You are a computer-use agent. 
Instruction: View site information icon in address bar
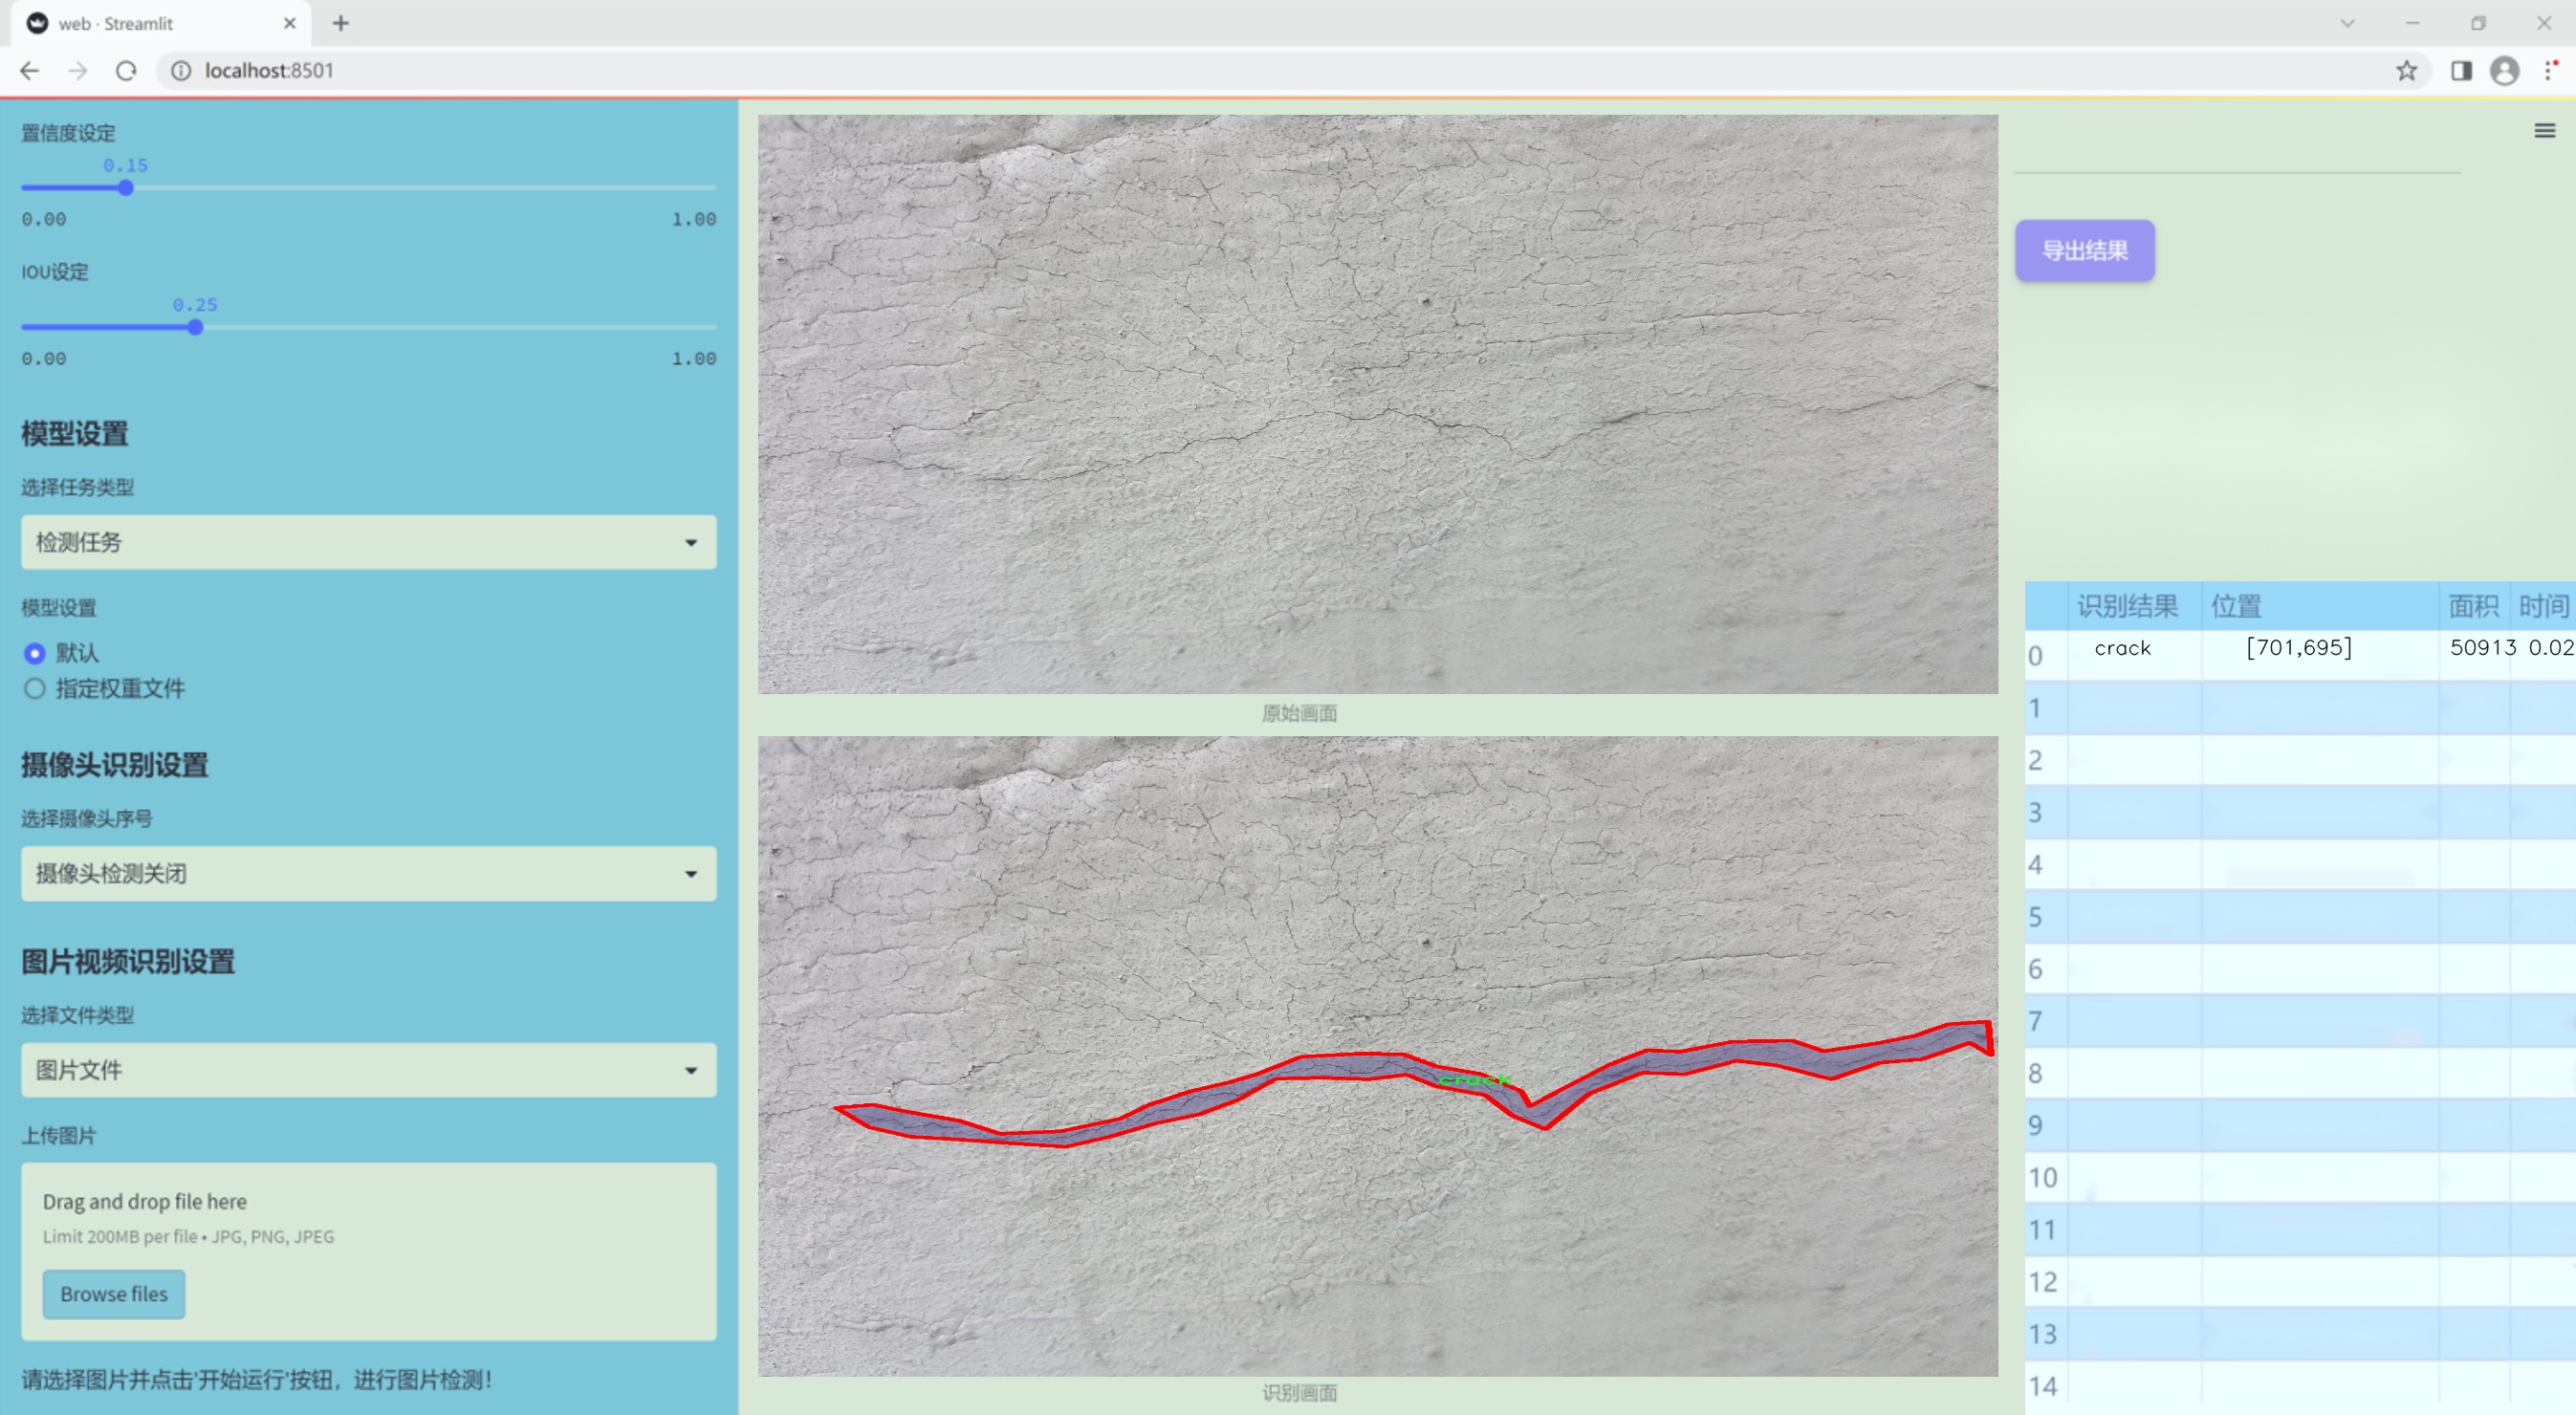click(x=181, y=71)
